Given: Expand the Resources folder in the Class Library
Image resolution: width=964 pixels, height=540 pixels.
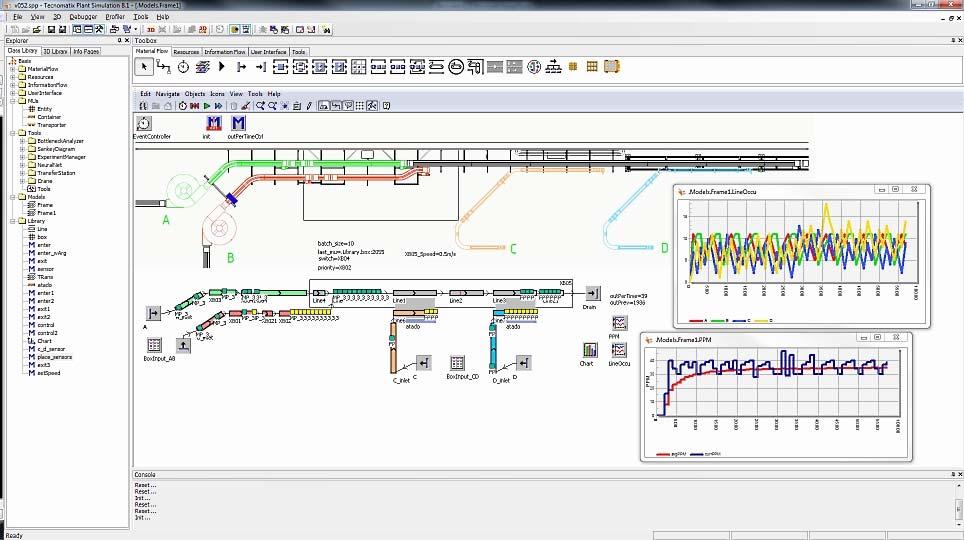Looking at the screenshot, I should click(12, 77).
